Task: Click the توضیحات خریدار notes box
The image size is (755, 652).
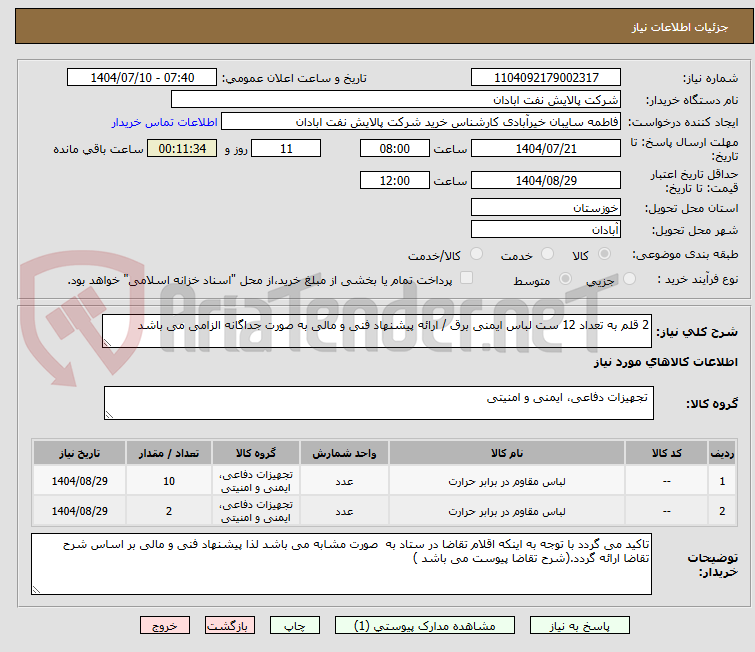Action: coord(341,564)
